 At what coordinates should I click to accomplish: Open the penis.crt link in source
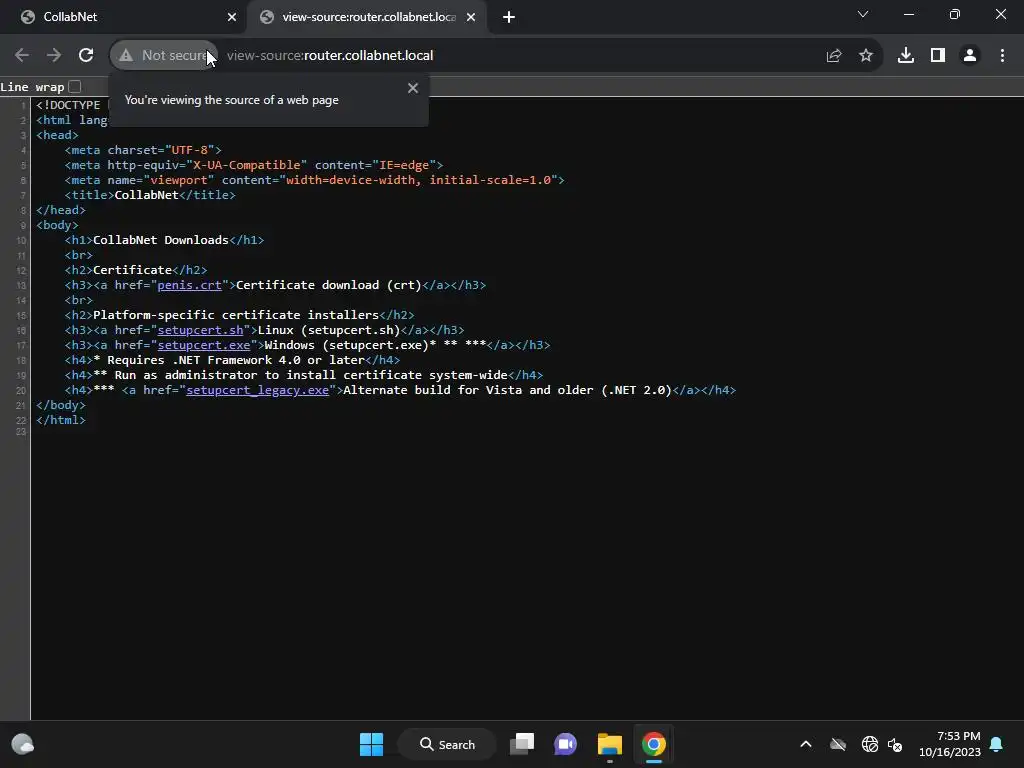(x=189, y=285)
